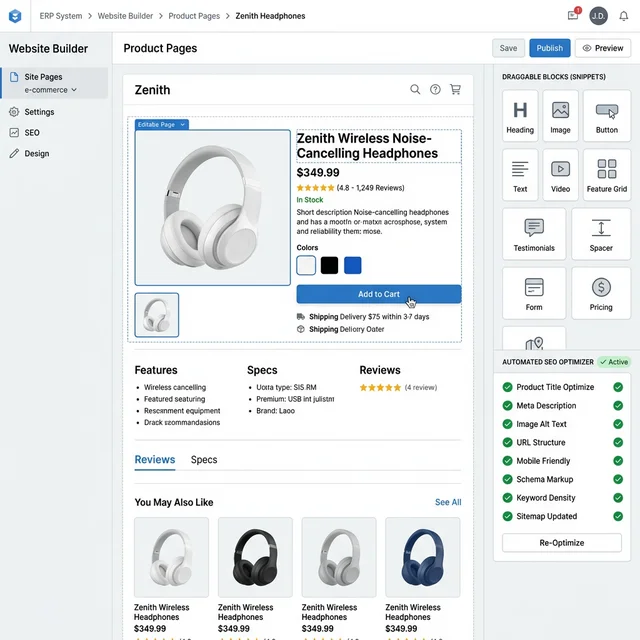The width and height of the screenshot is (640, 640).
Task: Toggle the Schema Markup check
Action: pyautogui.click(x=618, y=479)
